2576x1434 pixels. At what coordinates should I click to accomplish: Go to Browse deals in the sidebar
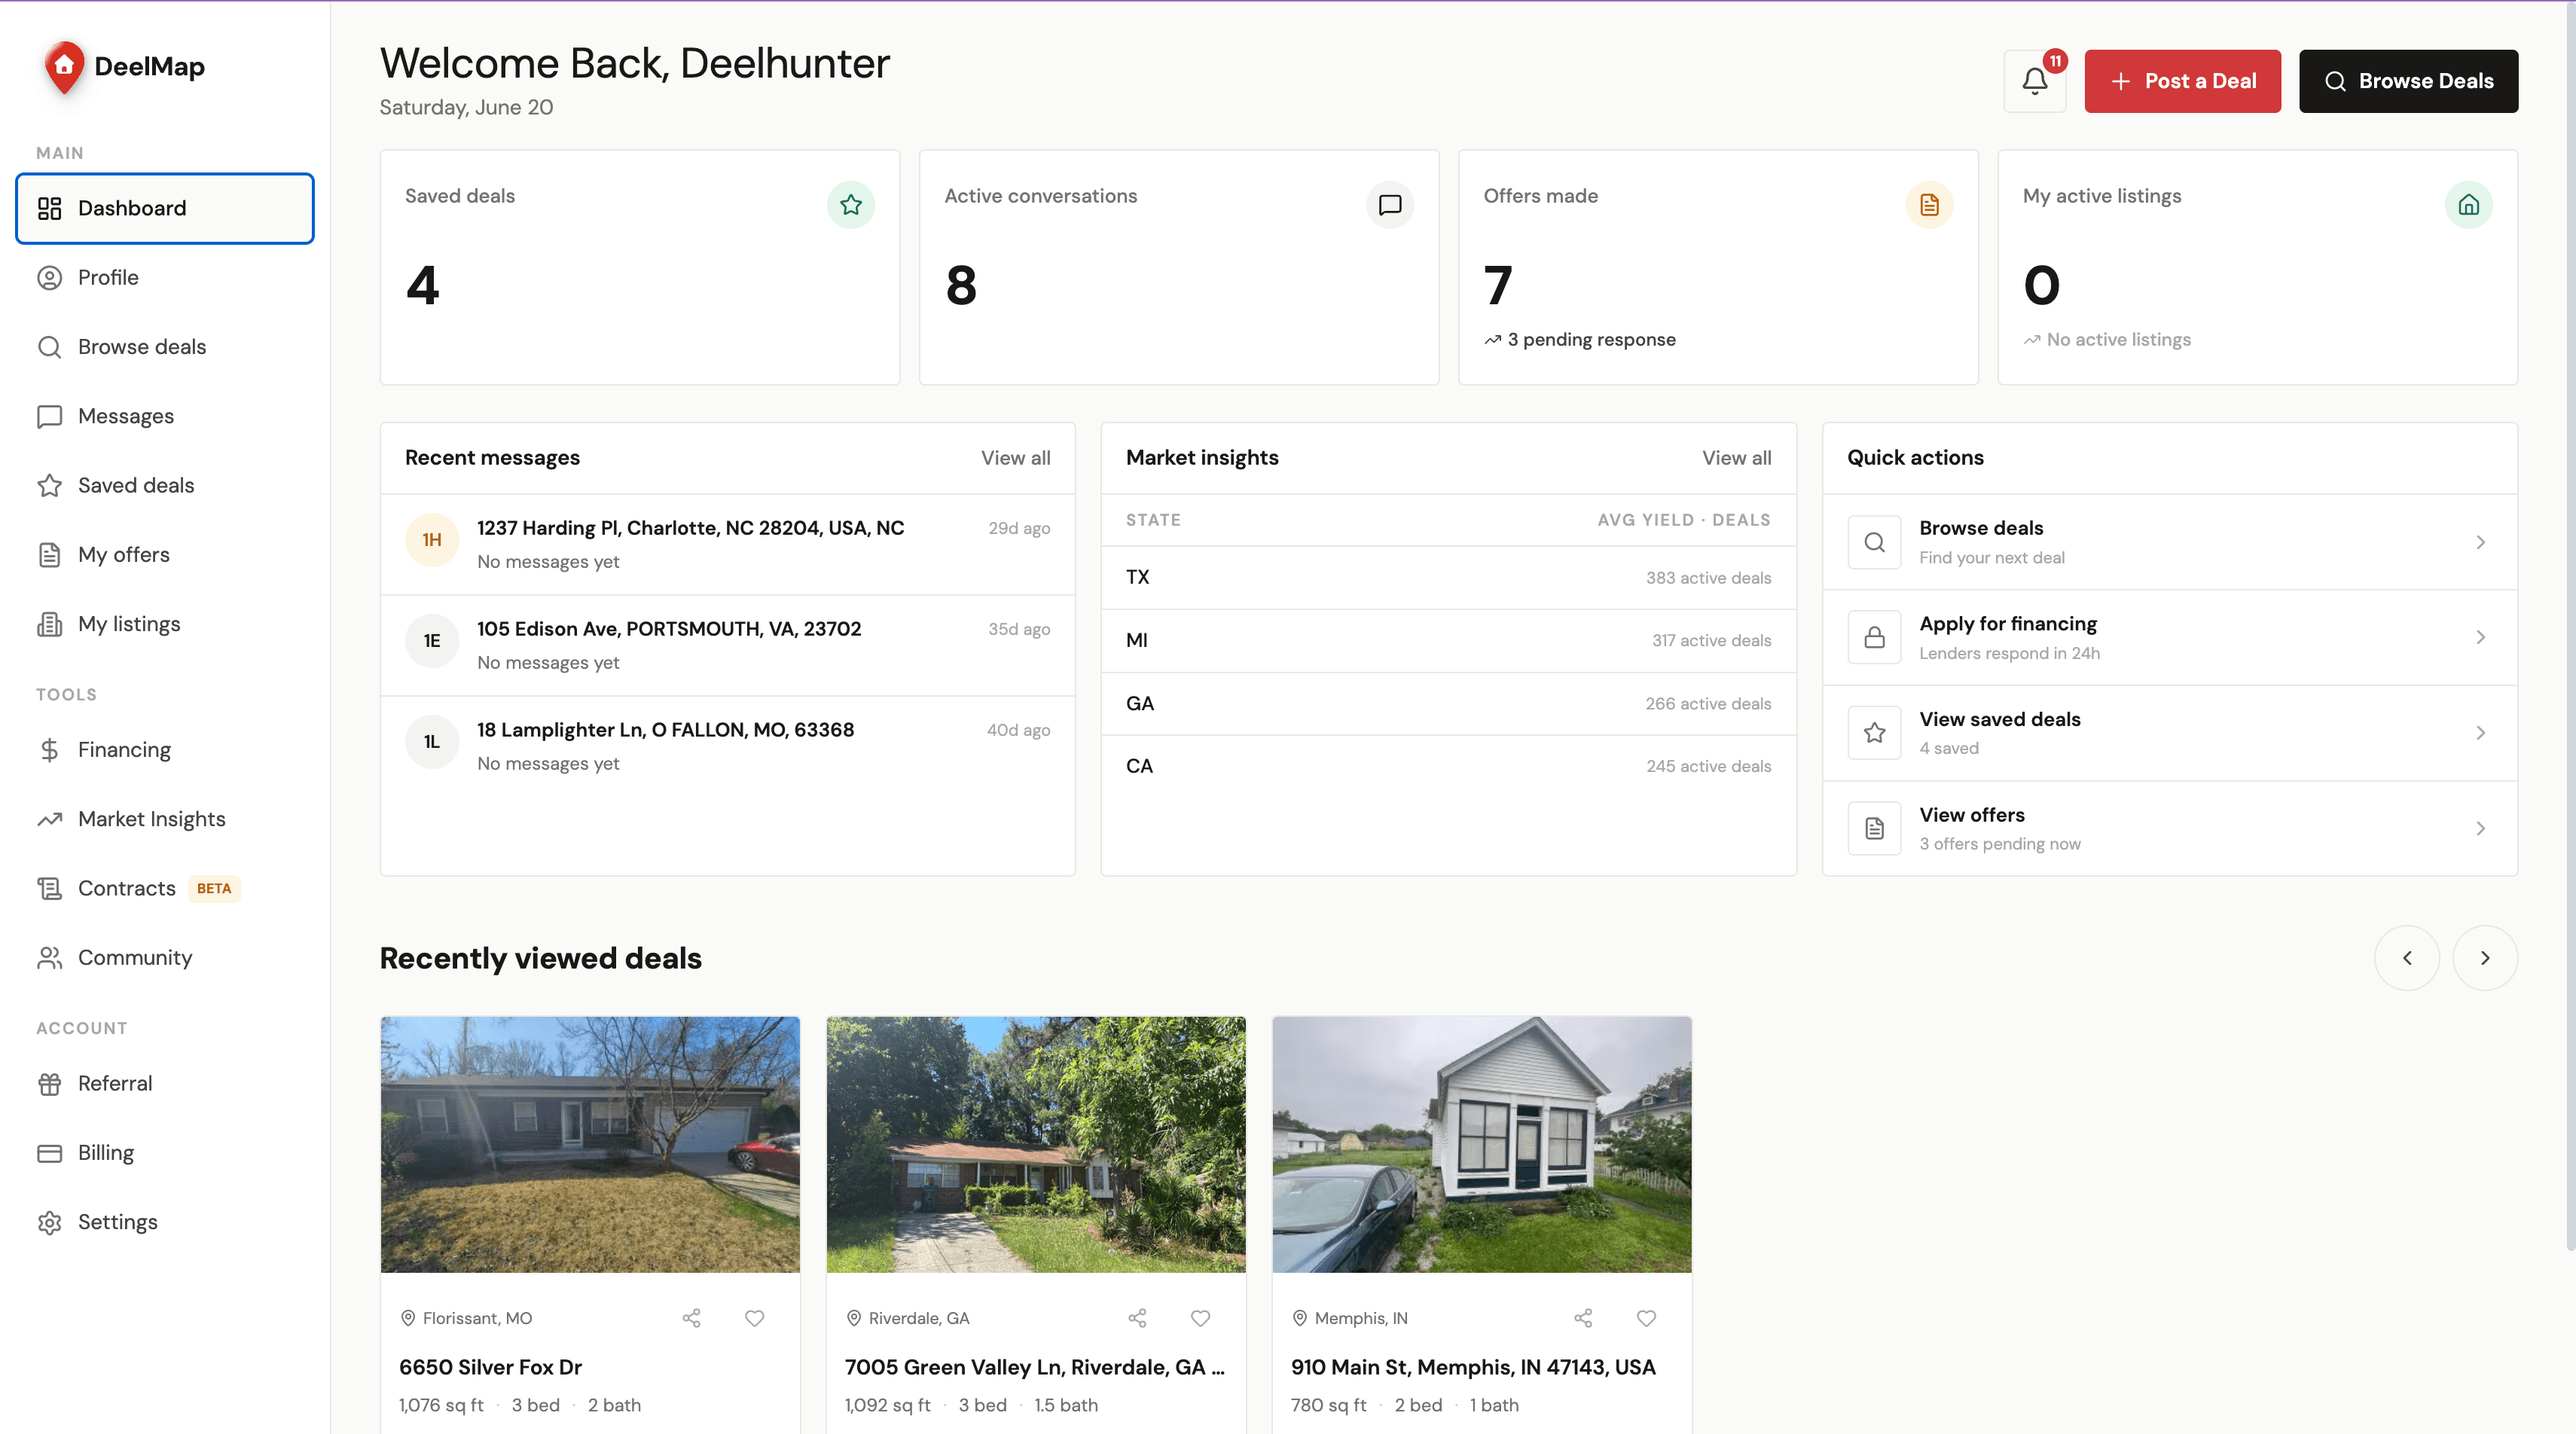pyautogui.click(x=165, y=347)
